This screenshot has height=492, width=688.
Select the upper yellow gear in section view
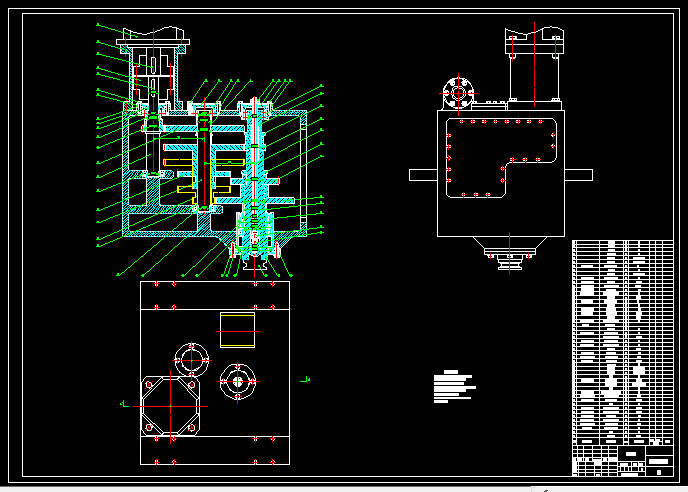click(x=204, y=162)
